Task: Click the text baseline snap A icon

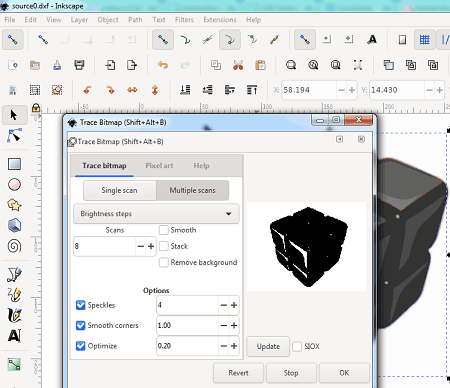Action: coord(372,40)
